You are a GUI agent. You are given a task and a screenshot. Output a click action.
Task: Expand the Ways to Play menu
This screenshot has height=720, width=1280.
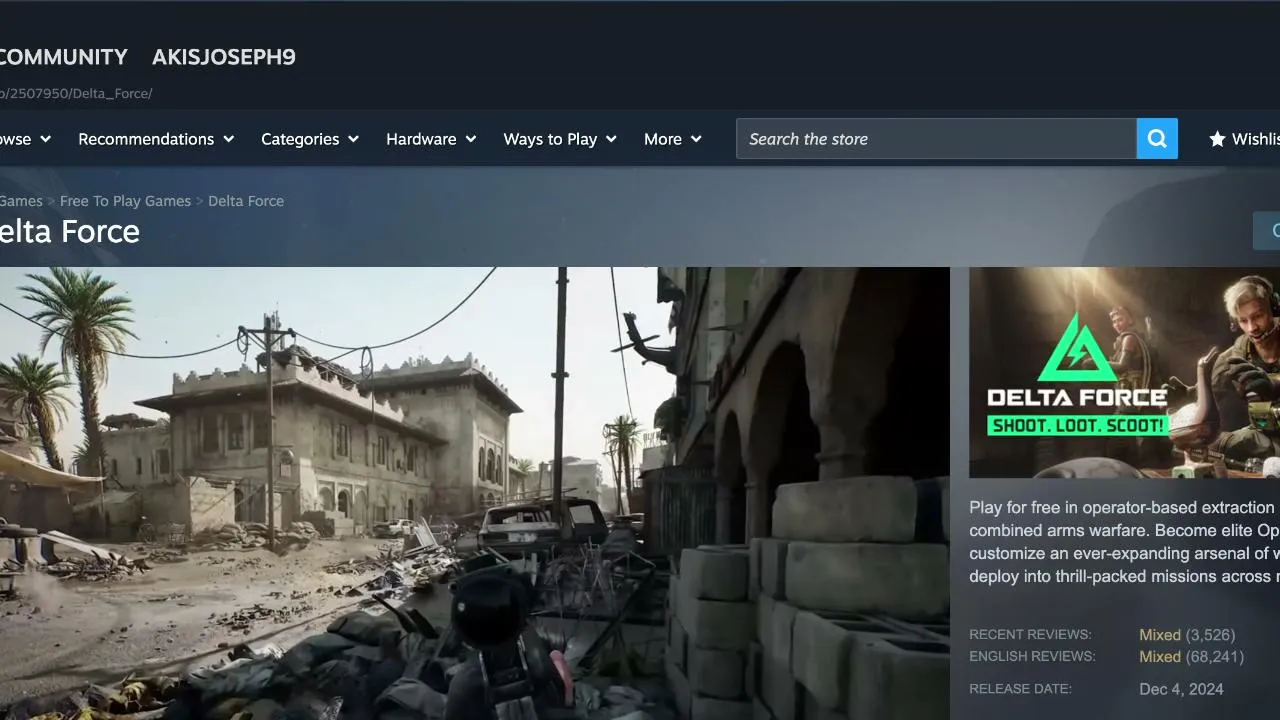[560, 139]
